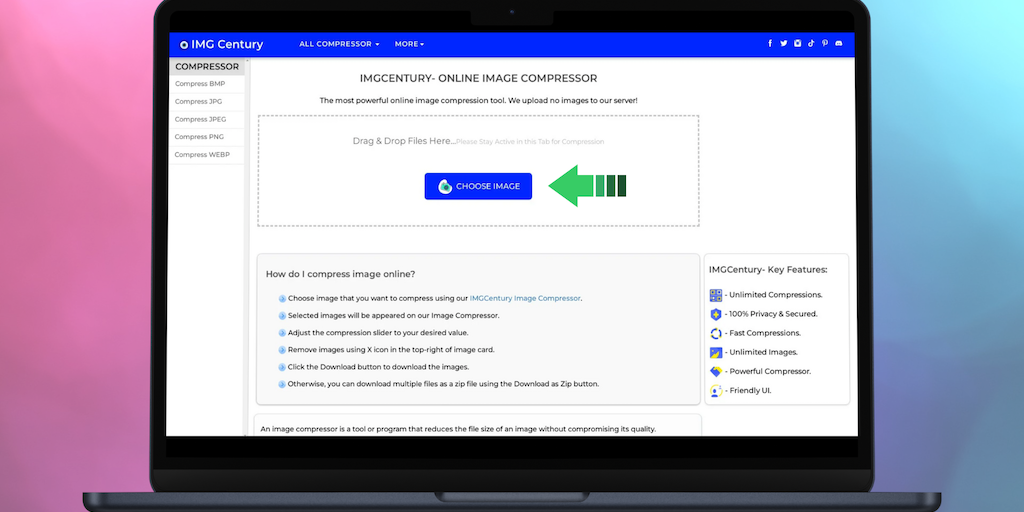
Task: Click the Pinterest icon in header
Action: 825,44
